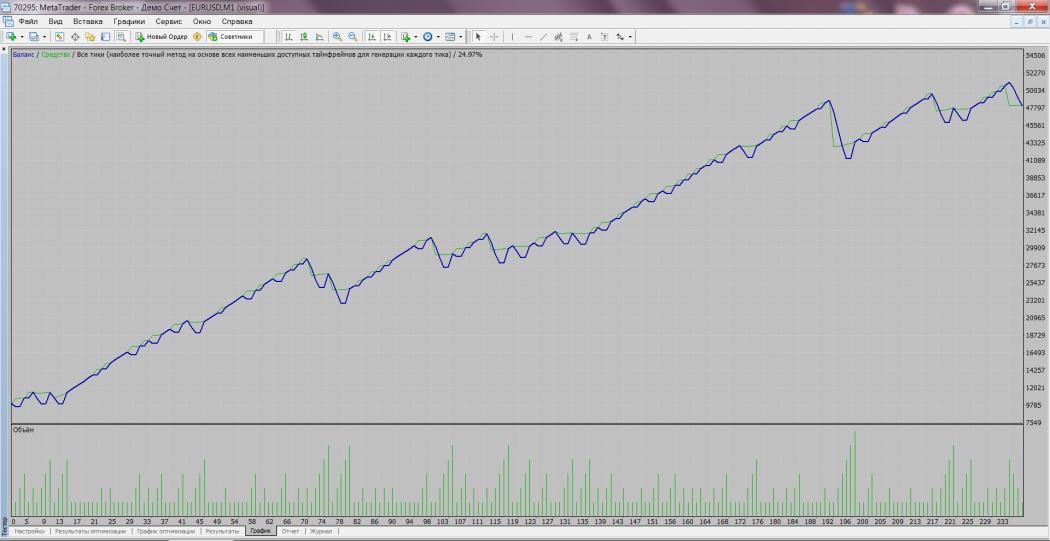Switch to the График оптимизации tab
Image resolution: width=1050 pixels, height=541 pixels.
pos(165,532)
